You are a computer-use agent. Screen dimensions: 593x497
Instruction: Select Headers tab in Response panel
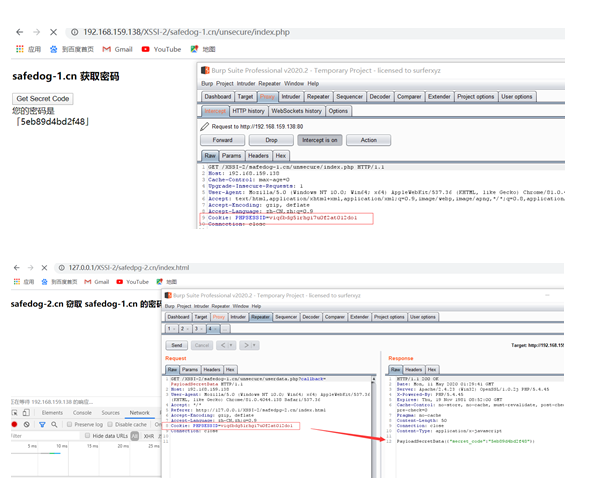point(413,370)
